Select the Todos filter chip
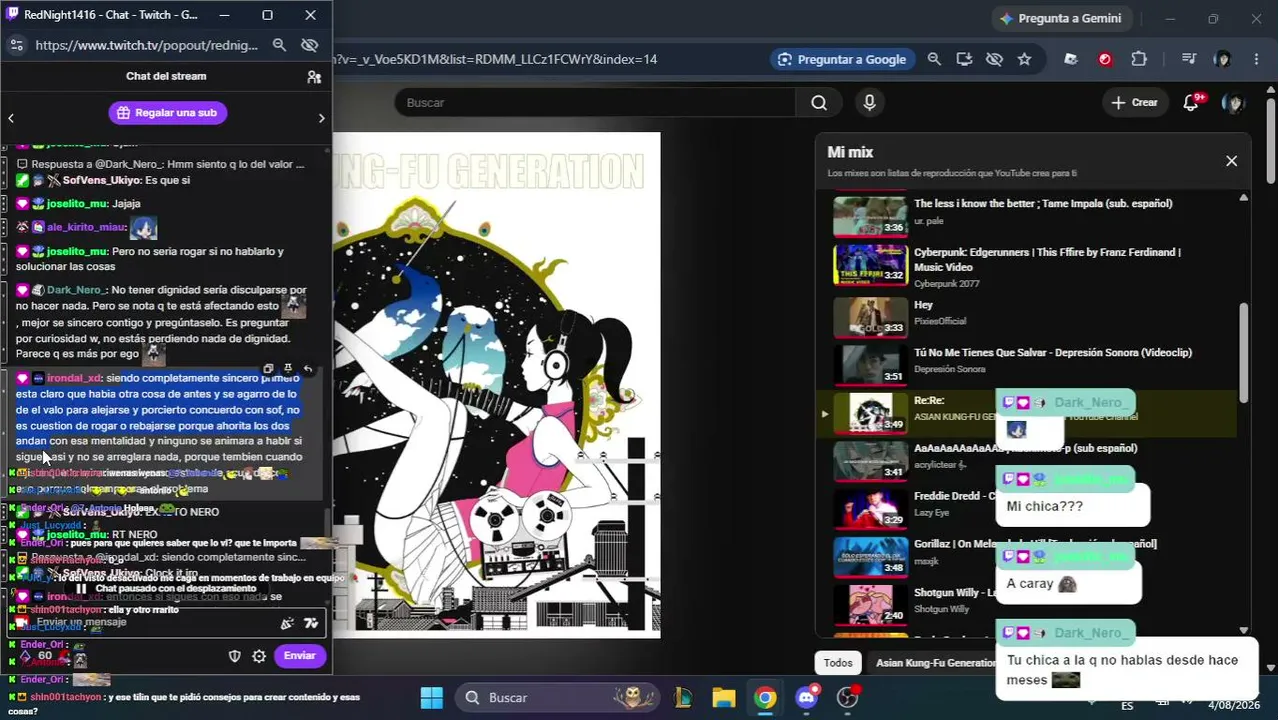Viewport: 1278px width, 720px height. pos(838,663)
